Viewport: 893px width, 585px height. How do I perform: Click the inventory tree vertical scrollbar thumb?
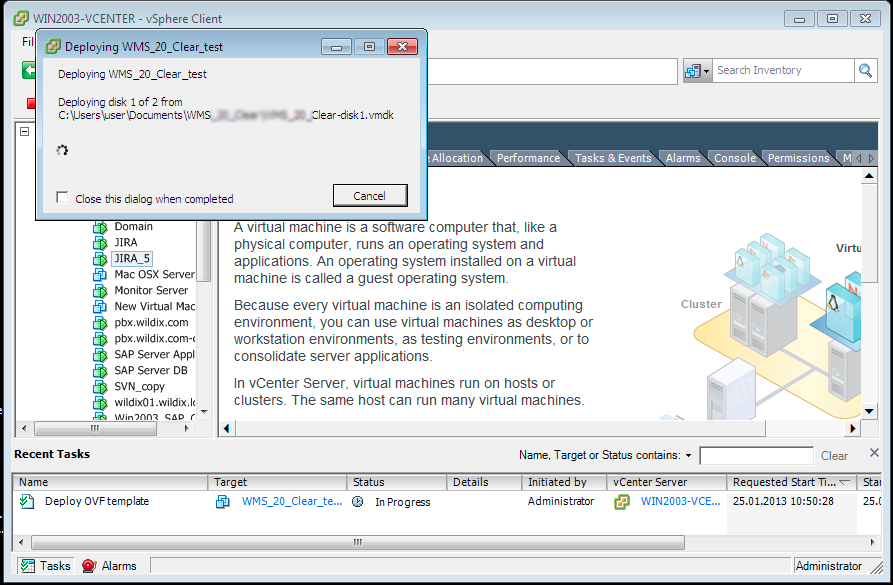tap(204, 251)
